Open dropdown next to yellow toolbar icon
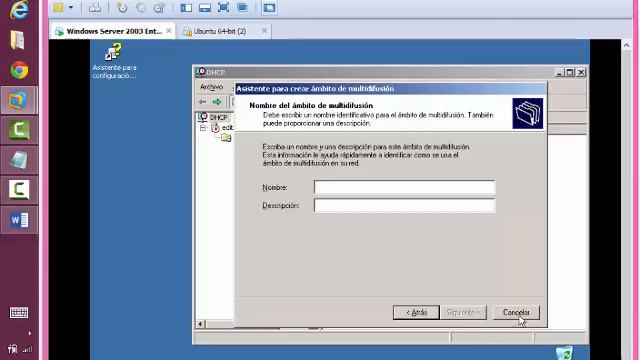Screen dimensions: 640x360 coord(71,7)
